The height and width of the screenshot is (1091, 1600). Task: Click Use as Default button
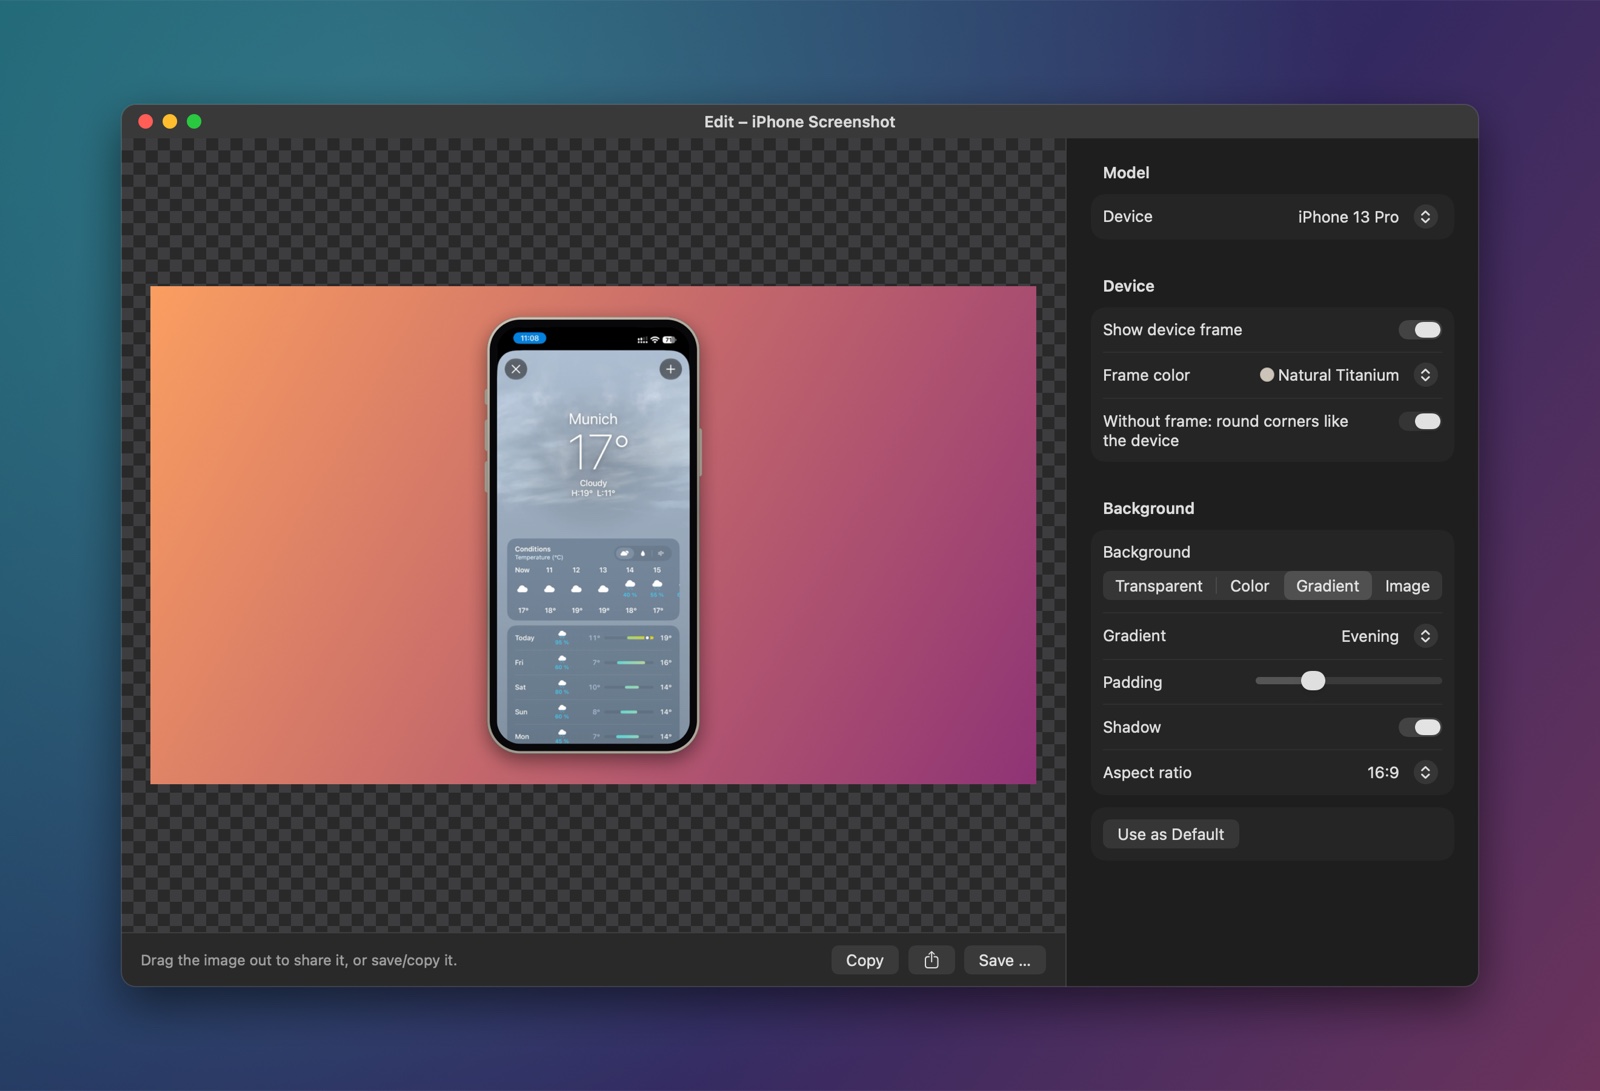point(1170,834)
